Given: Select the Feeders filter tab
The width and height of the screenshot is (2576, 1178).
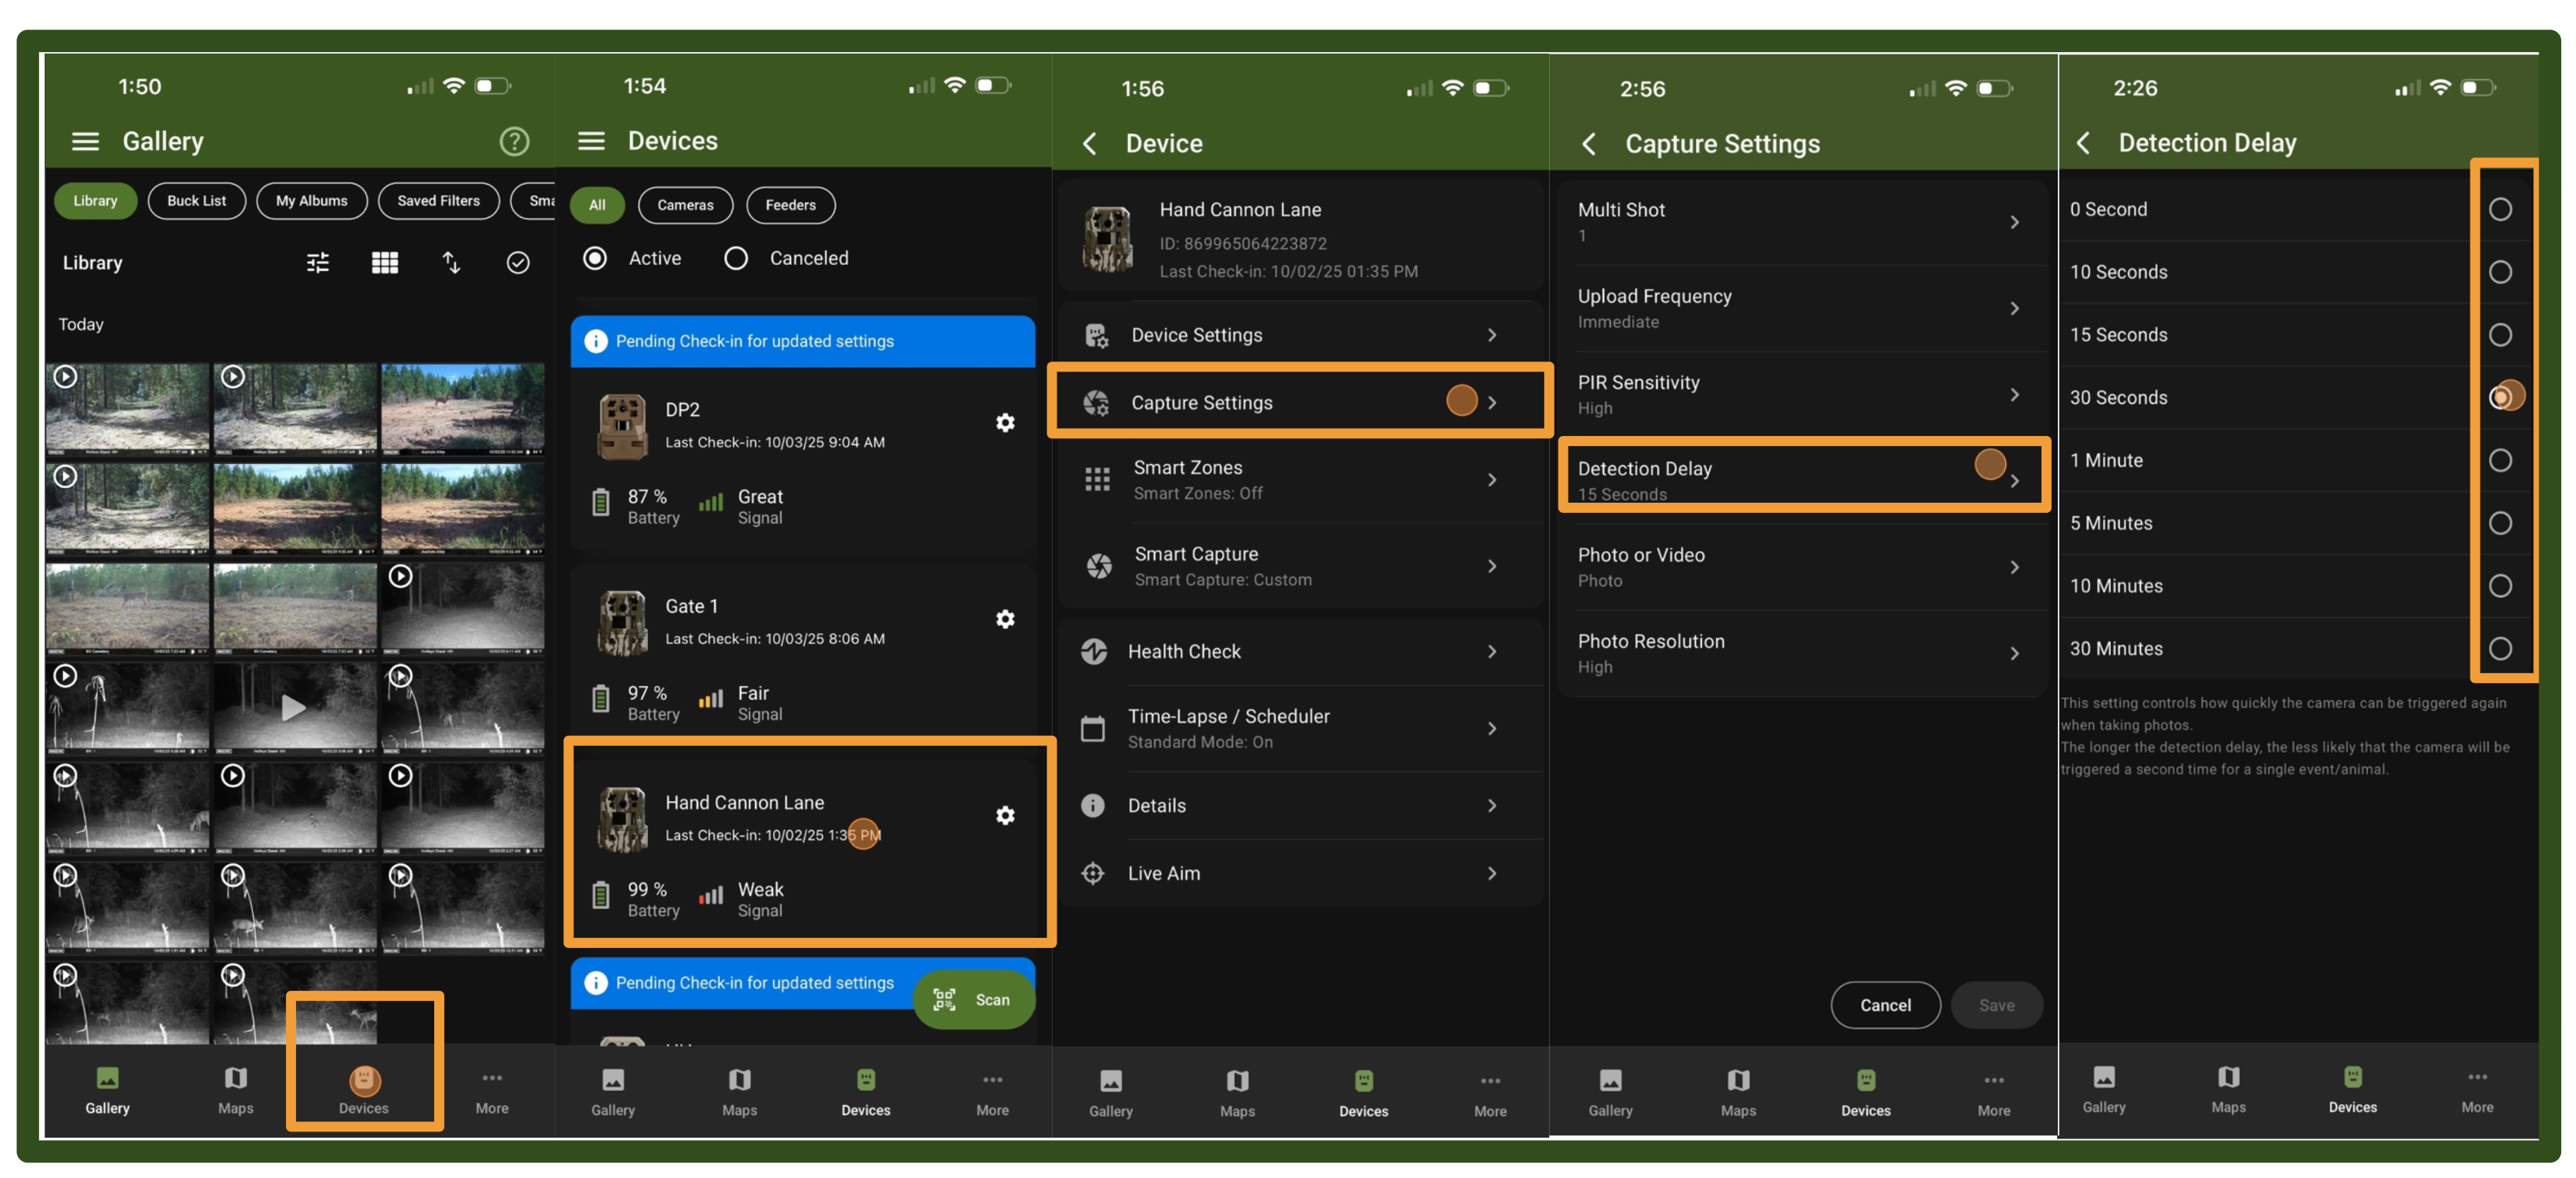Looking at the screenshot, I should (790, 205).
